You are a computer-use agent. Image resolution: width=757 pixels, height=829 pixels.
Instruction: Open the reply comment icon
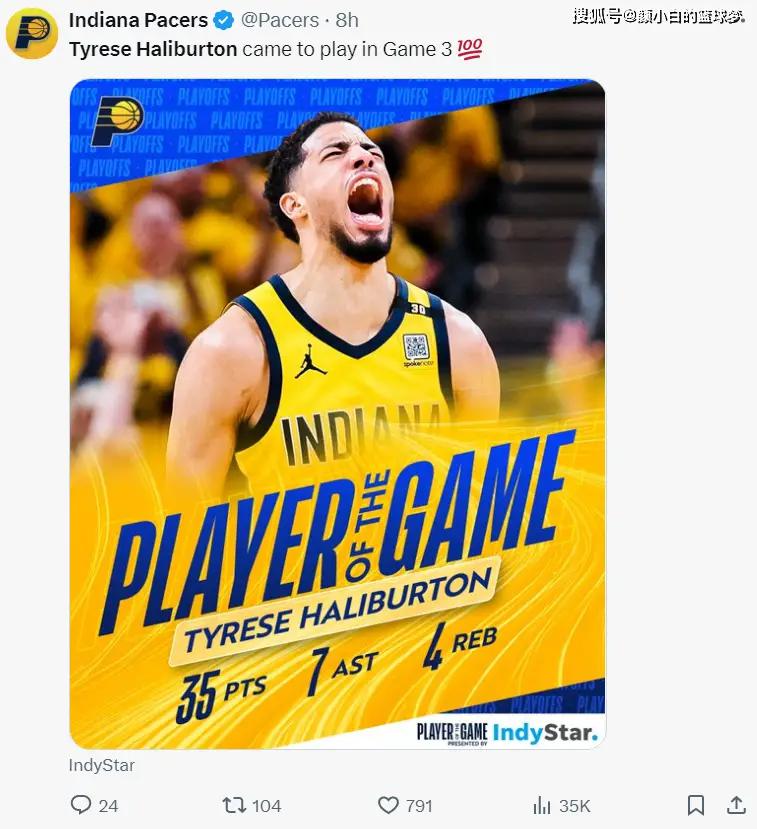pyautogui.click(x=80, y=805)
